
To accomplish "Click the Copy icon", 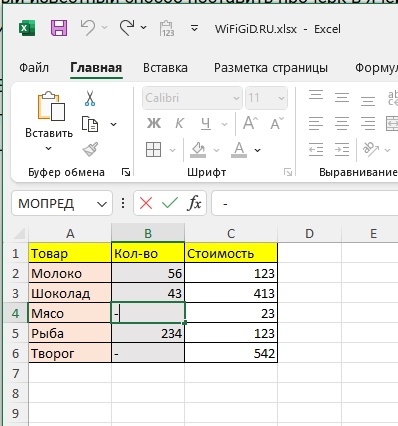I will (x=90, y=124).
